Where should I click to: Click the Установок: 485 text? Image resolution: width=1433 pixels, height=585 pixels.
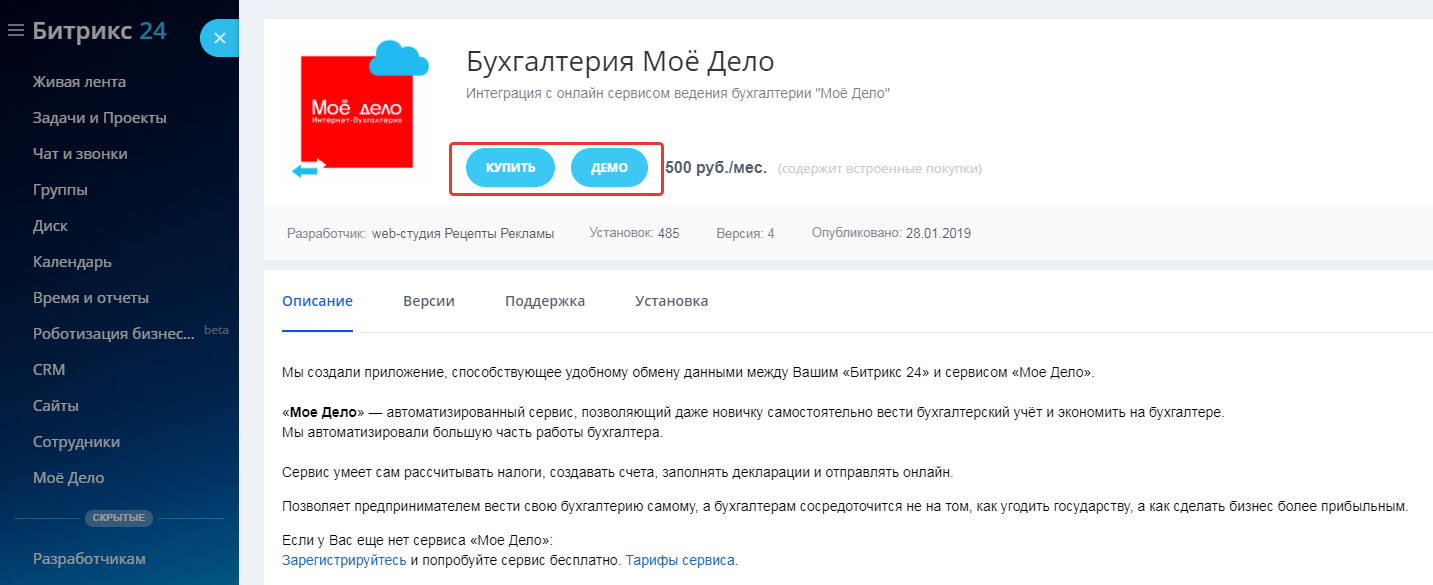tap(634, 233)
